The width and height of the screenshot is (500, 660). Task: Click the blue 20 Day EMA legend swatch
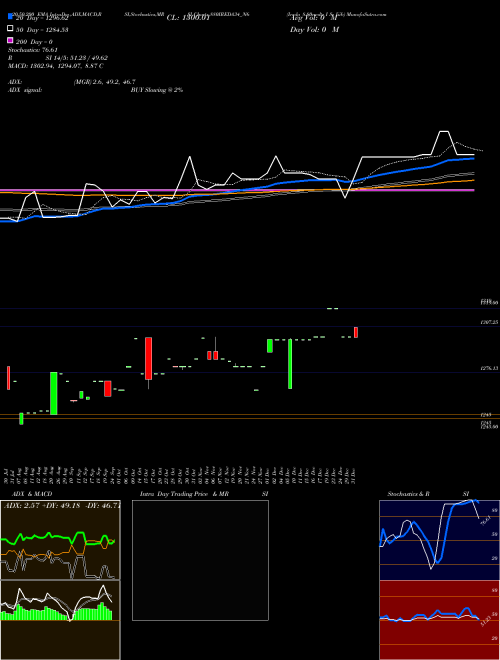coord(10,17)
